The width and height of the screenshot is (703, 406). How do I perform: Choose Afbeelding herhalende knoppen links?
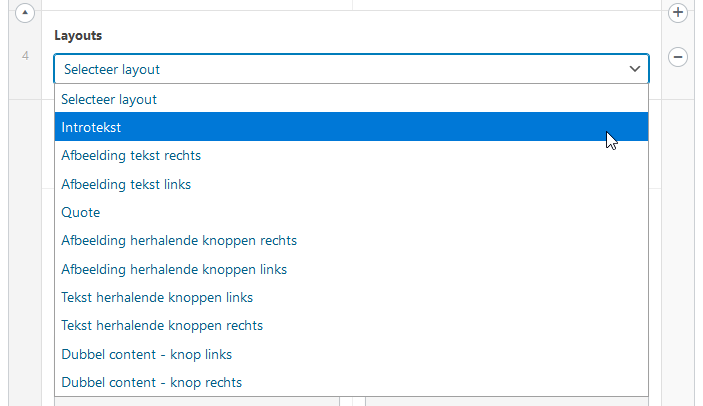(352, 269)
